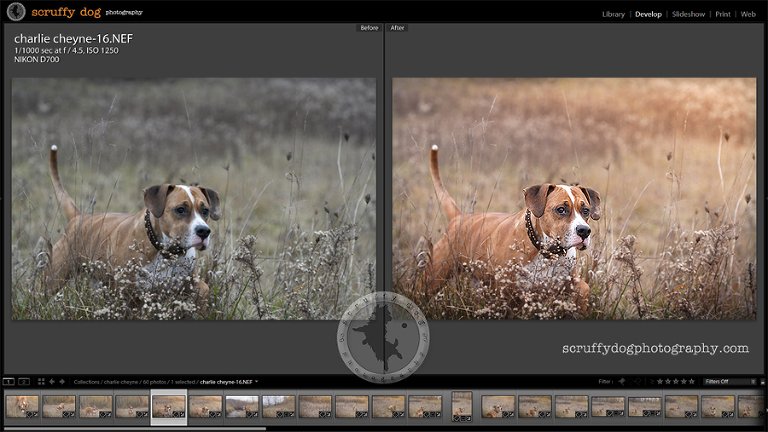Set the filter rating to five stars
This screenshot has width=768, height=432.
tap(691, 381)
